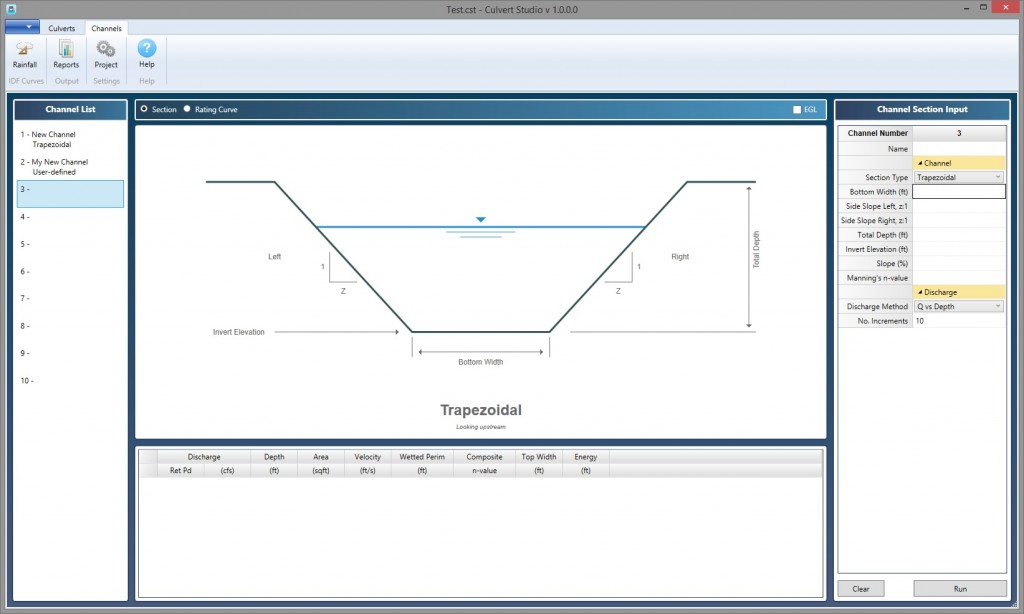Collapse the Channel section header

click(921, 162)
